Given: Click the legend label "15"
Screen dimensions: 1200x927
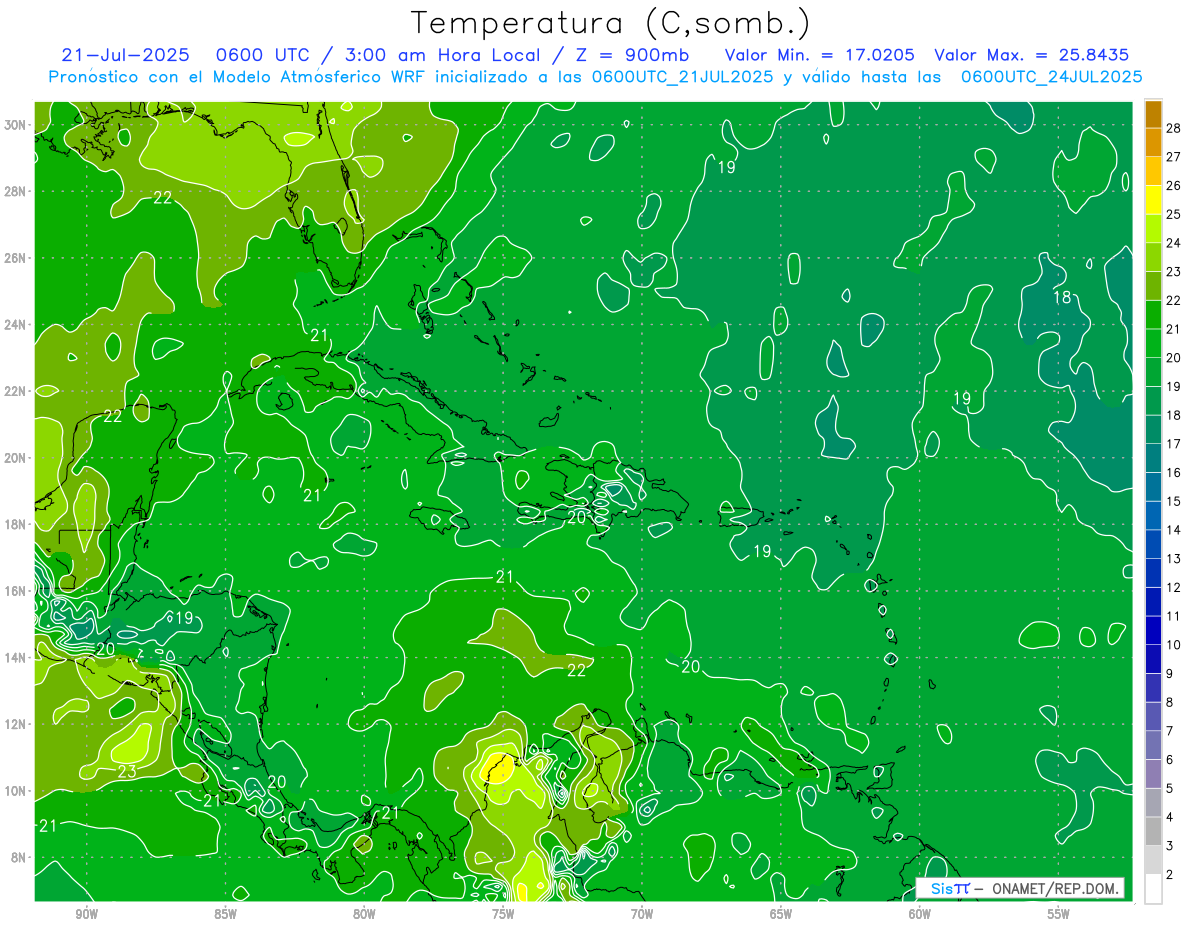Looking at the screenshot, I should coord(1173,501).
